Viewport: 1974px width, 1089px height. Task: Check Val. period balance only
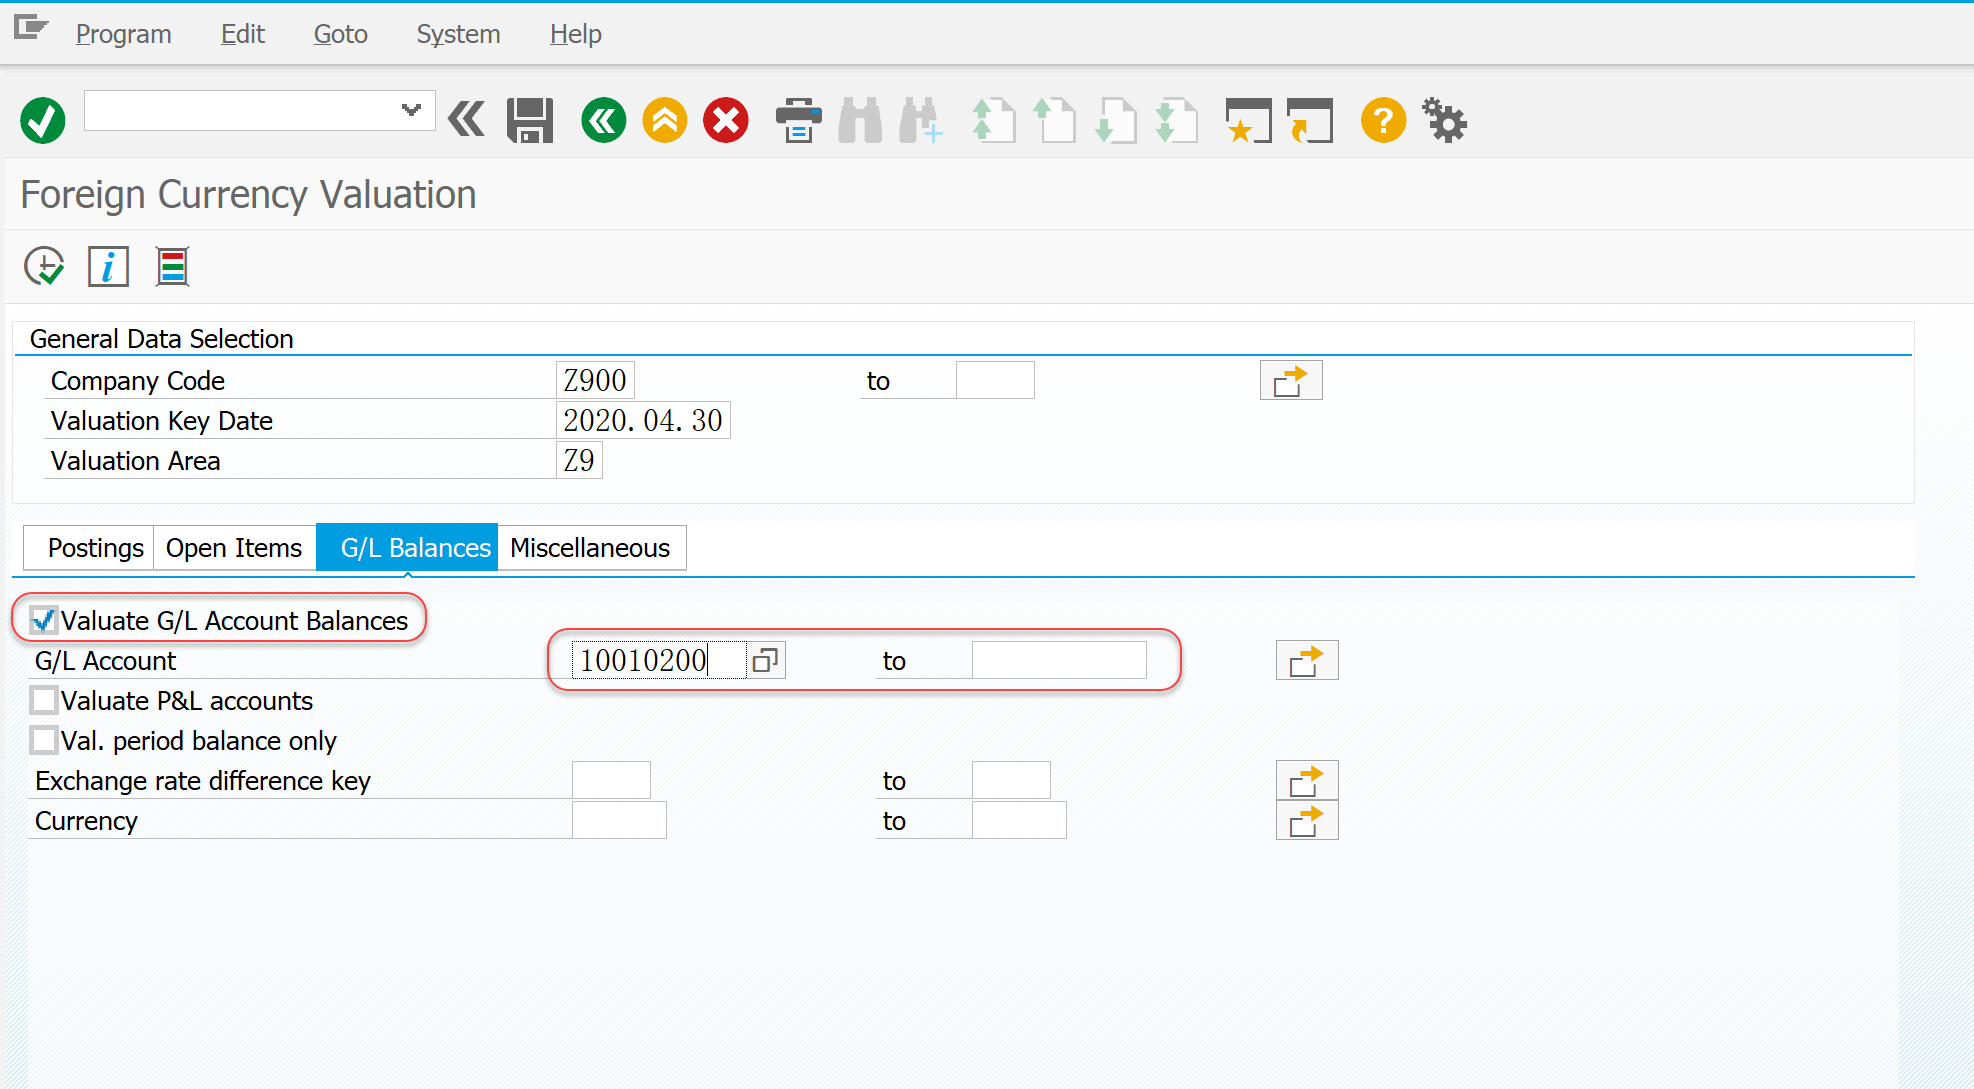pyautogui.click(x=44, y=741)
